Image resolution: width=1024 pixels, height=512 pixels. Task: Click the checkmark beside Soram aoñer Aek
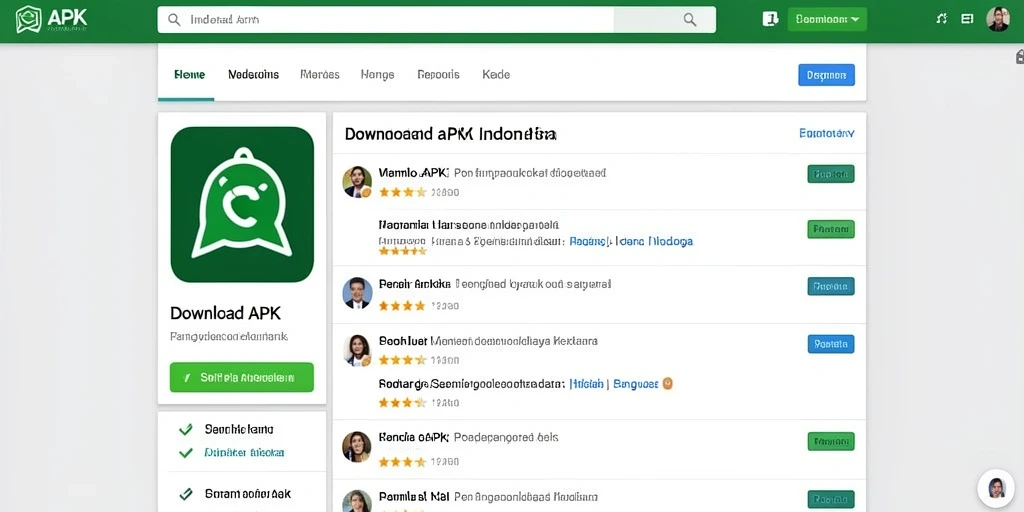185,494
